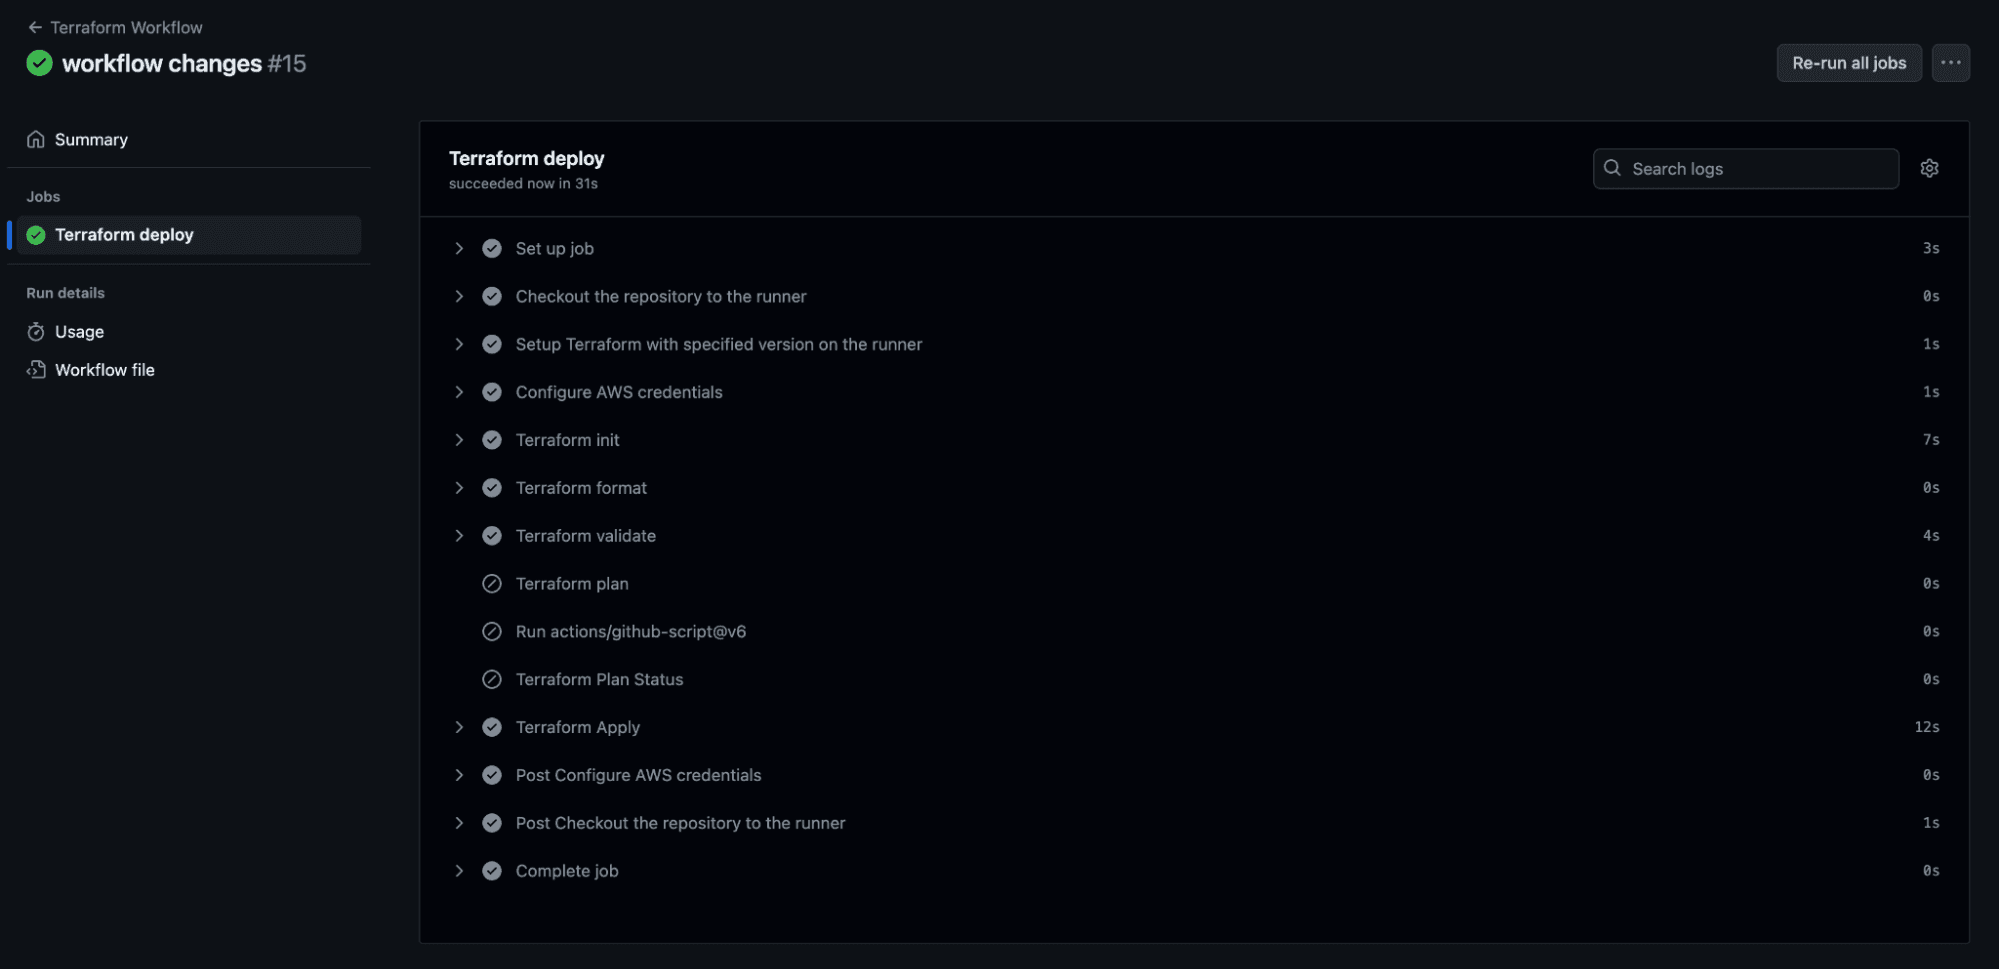1999x970 pixels.
Task: Click the Summary home icon
Action: (36, 140)
